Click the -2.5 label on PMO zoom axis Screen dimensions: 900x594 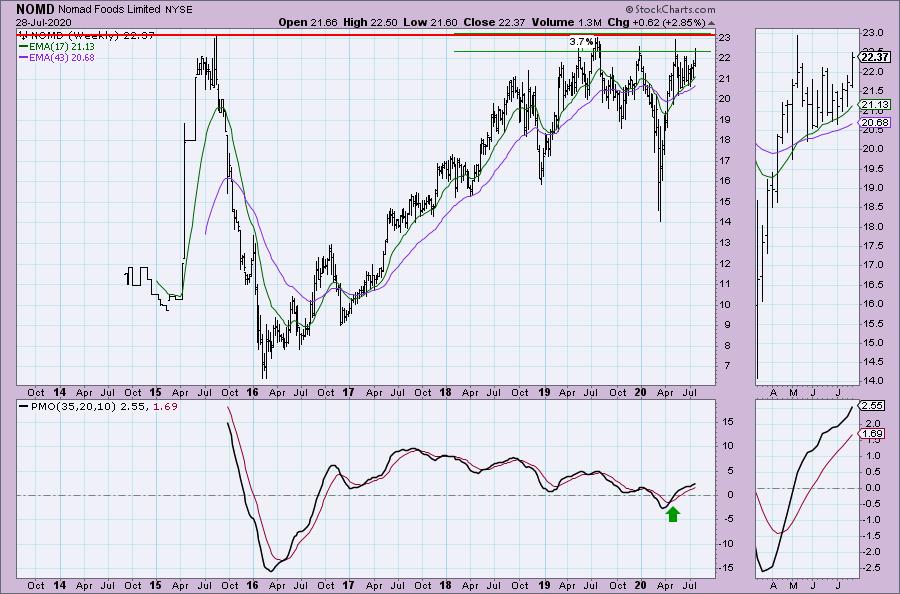click(x=871, y=568)
